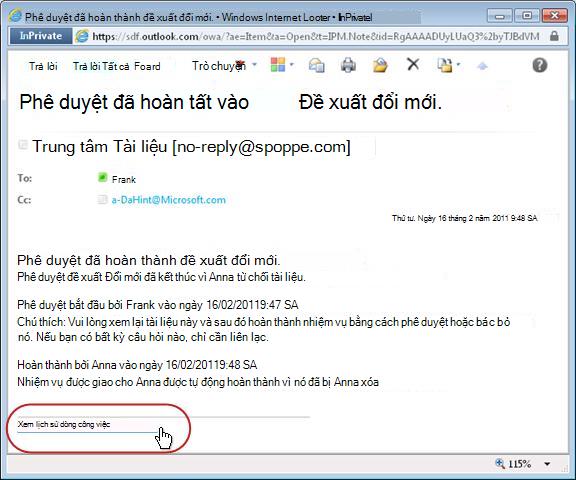Click the envelope reply-with-message icon
Image resolution: width=576 pixels, height=480 pixels.
click(x=316, y=65)
